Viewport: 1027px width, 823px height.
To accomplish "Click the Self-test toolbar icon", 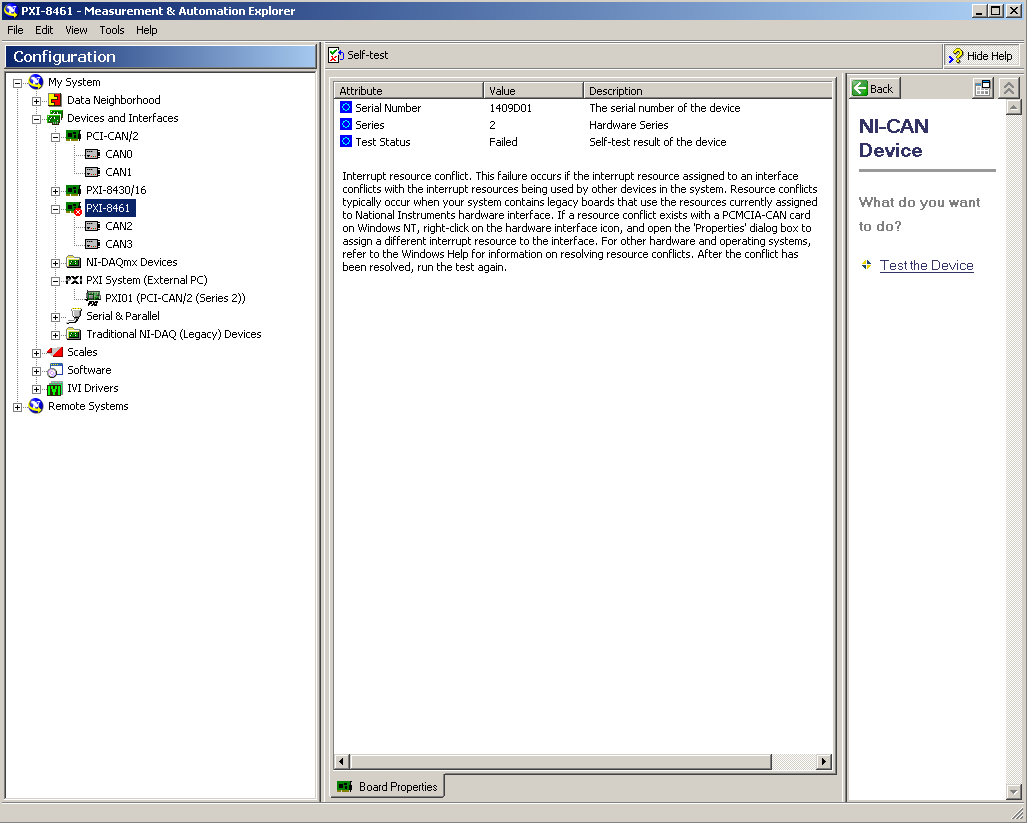I will tap(337, 55).
